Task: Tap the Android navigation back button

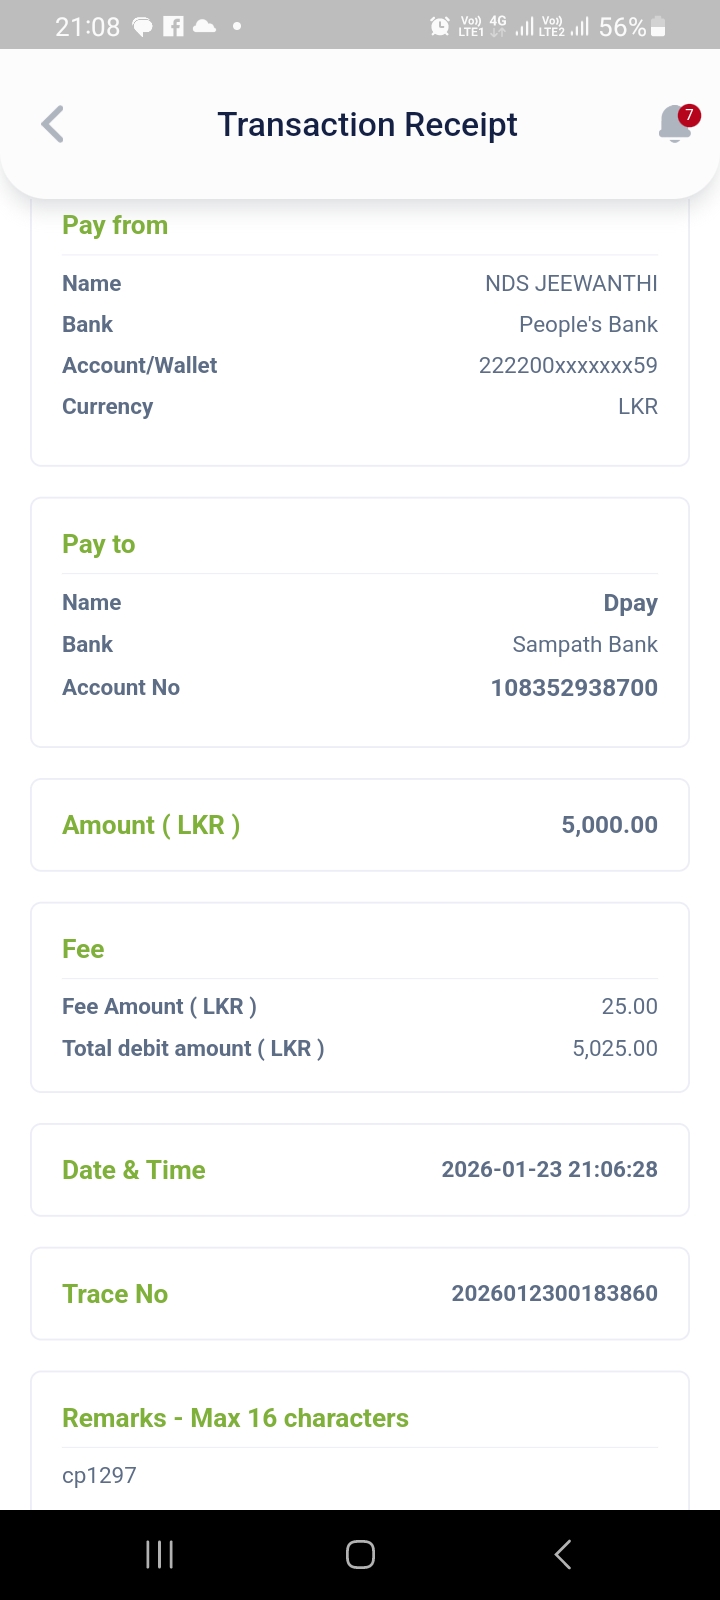Action: (563, 1554)
